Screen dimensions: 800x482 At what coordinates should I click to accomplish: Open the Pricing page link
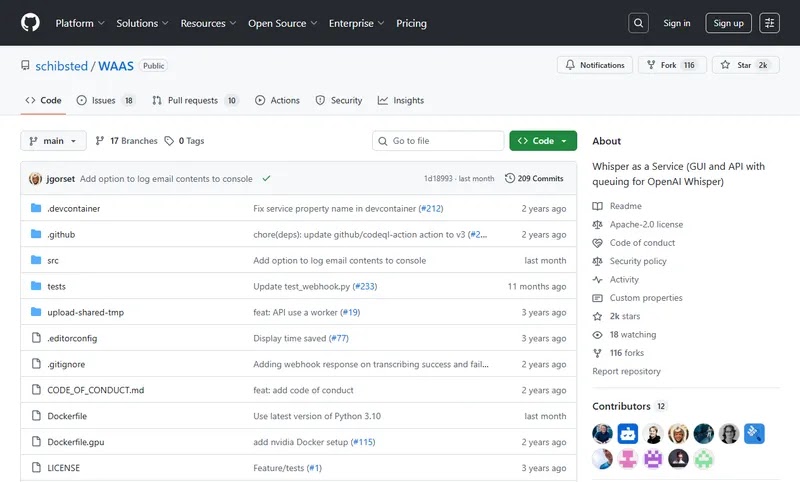411,23
